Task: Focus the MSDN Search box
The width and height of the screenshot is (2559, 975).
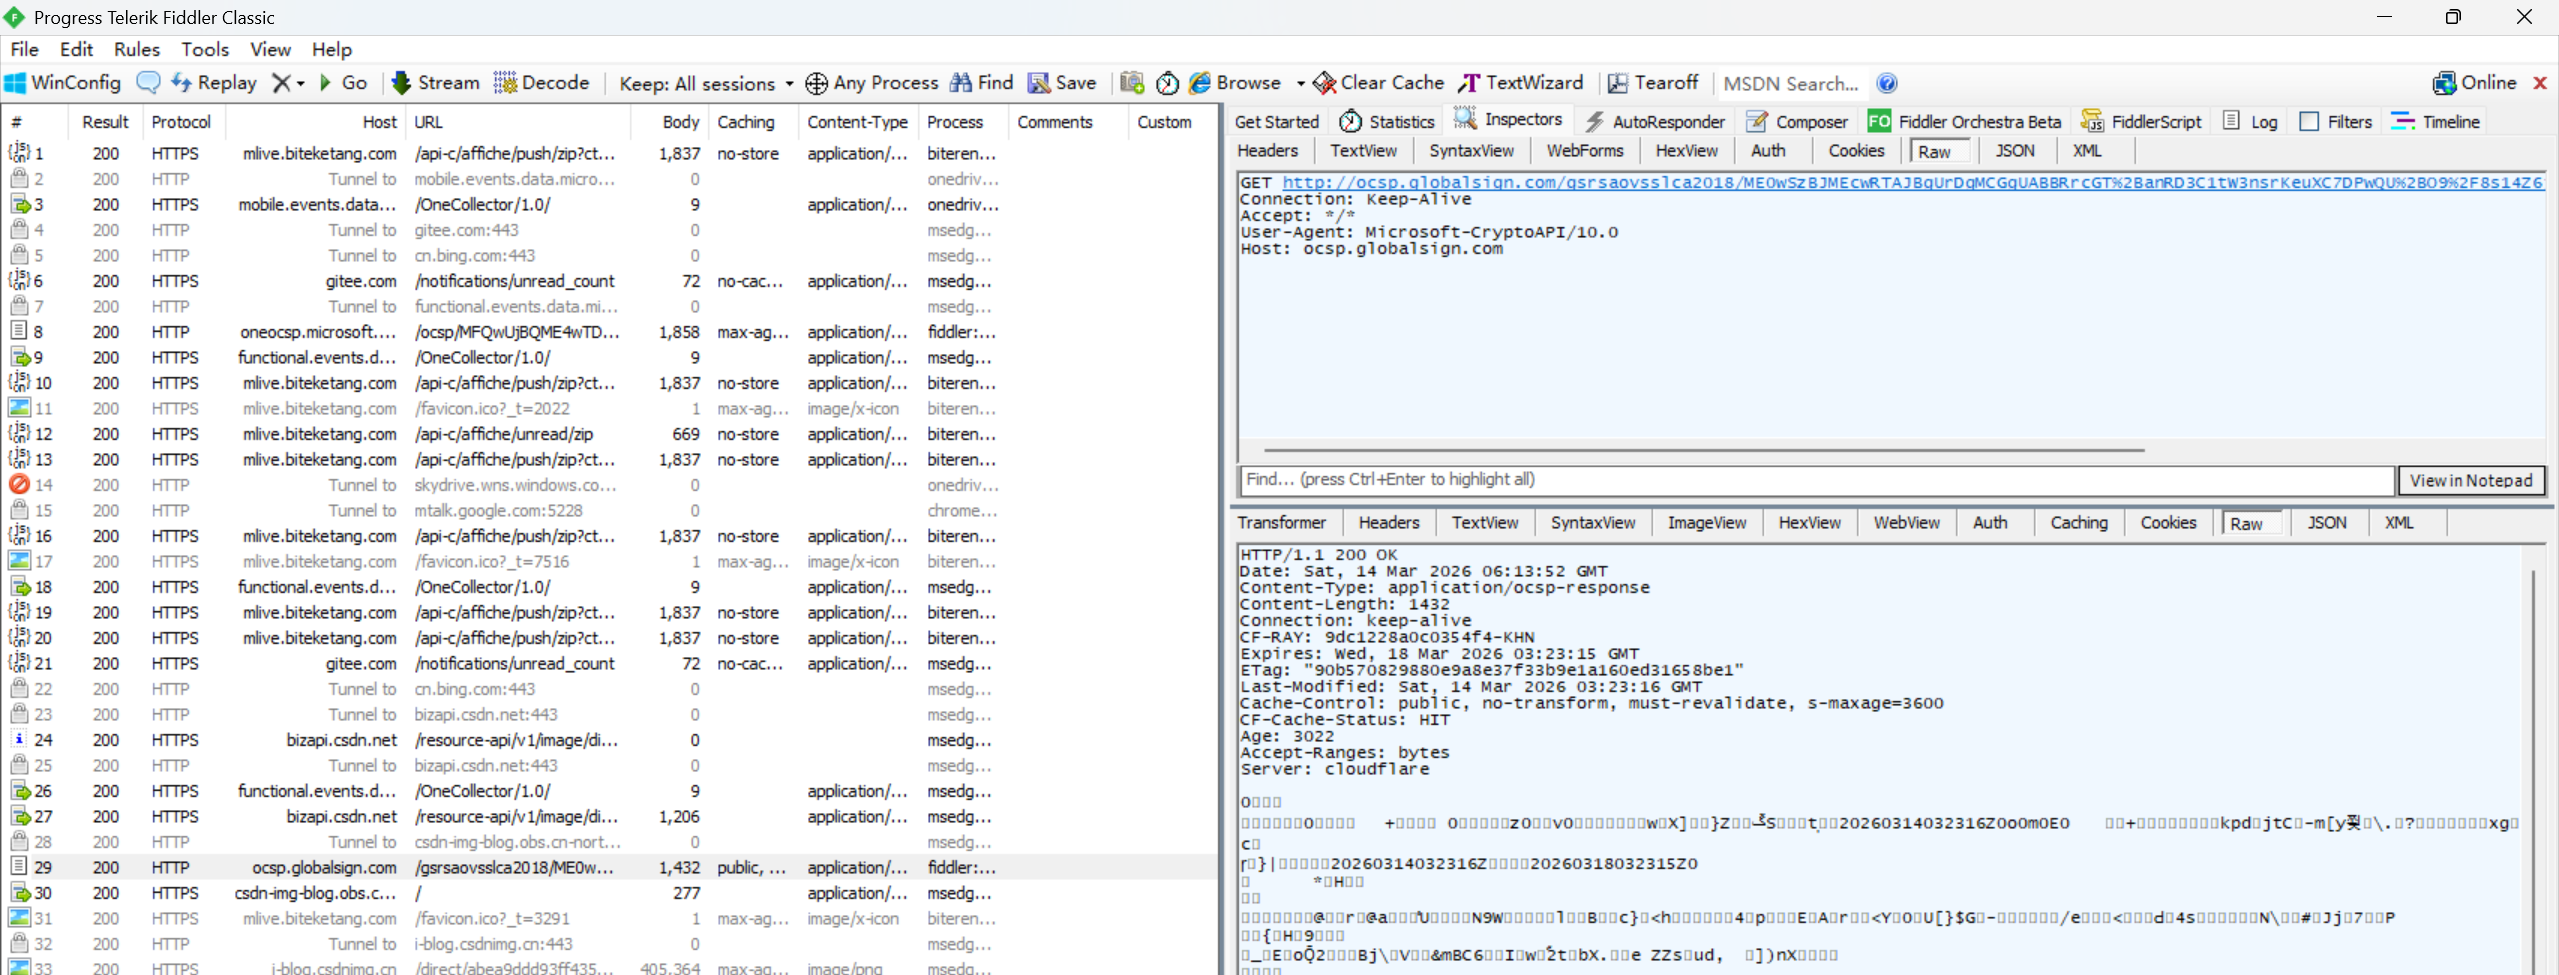Action: tap(1791, 84)
